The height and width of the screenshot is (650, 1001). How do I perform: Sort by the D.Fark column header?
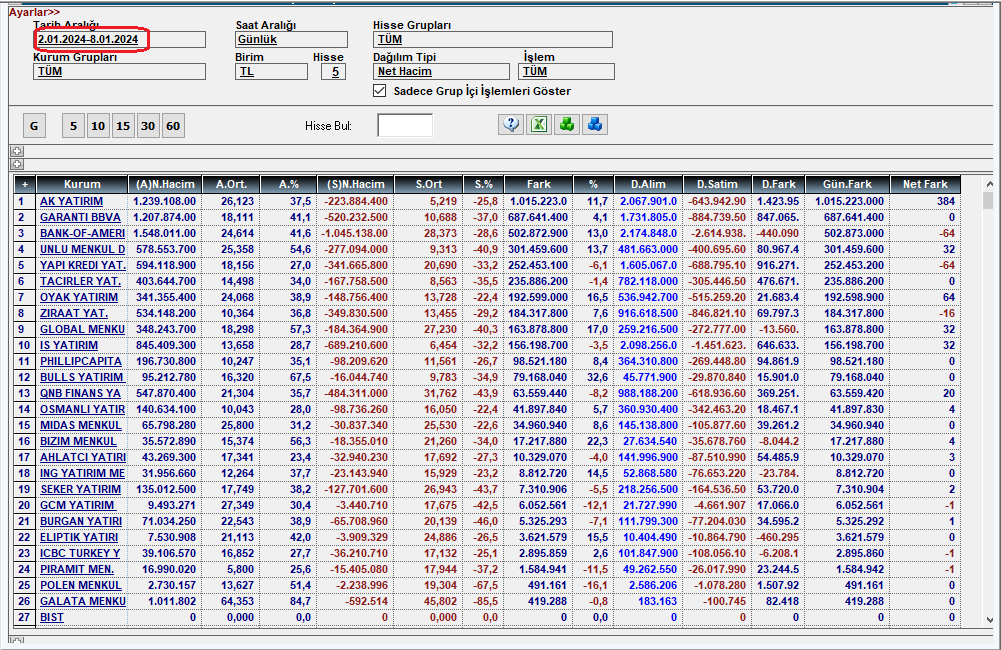point(779,184)
